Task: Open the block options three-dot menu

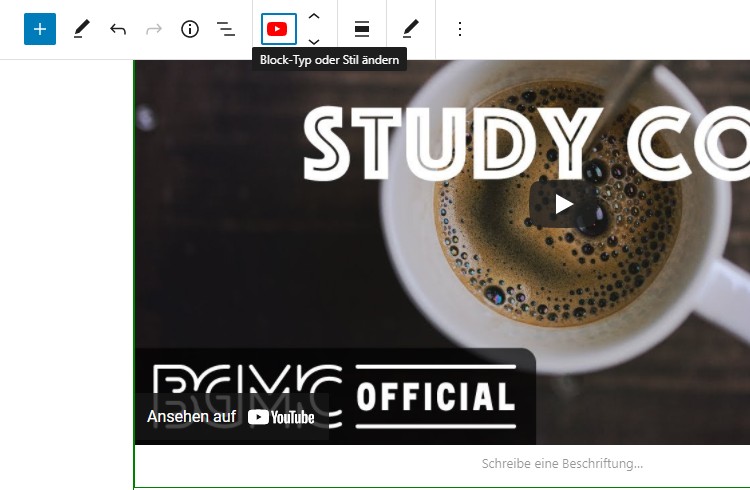Action: click(x=460, y=29)
